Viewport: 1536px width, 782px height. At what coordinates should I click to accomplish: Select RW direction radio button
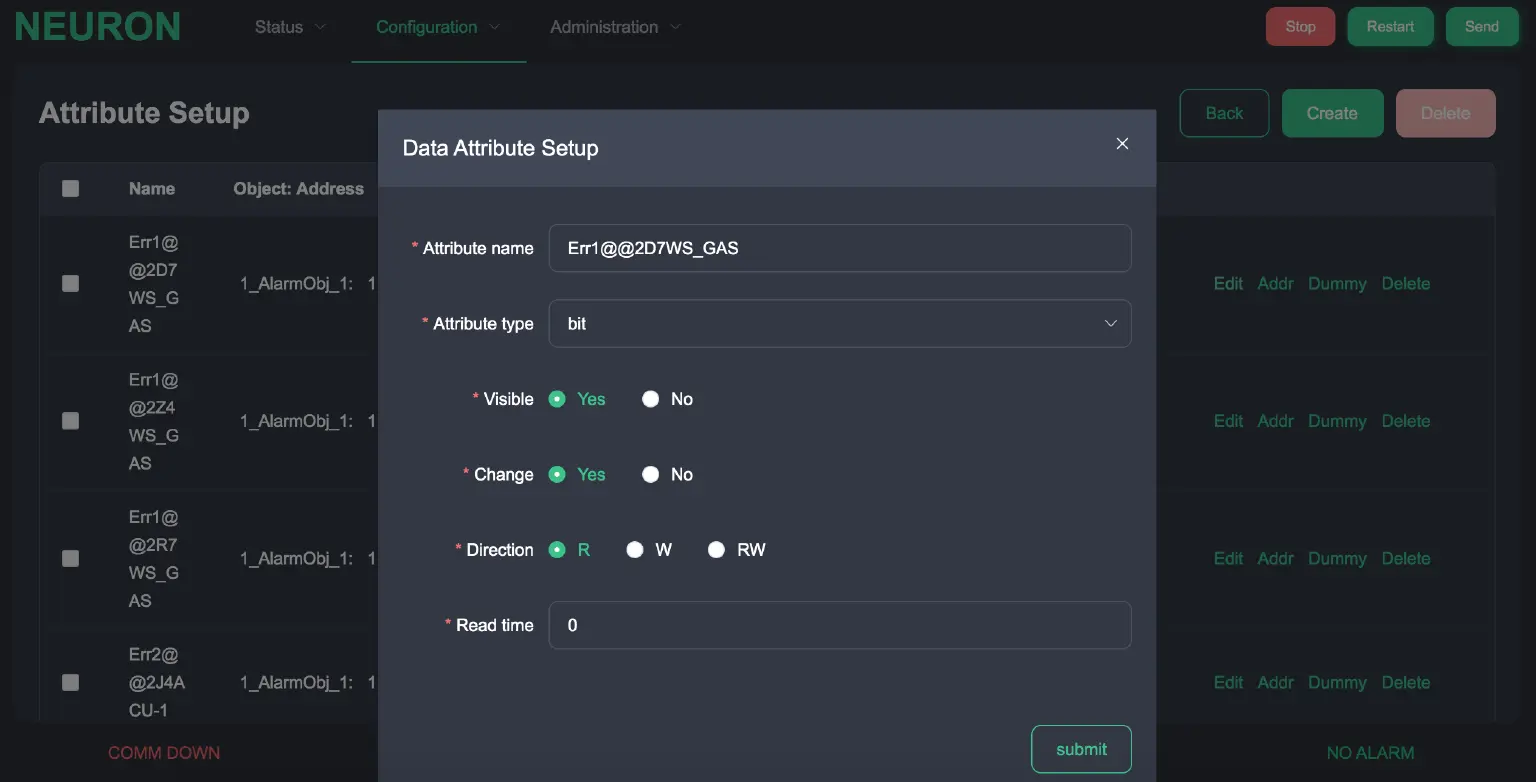coord(716,550)
